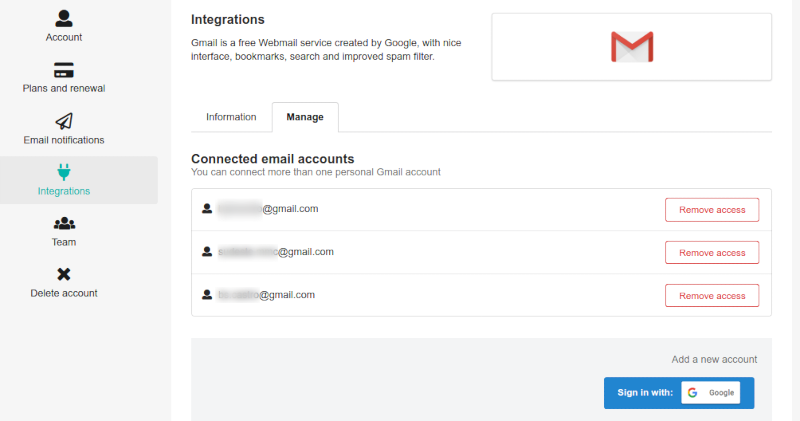The image size is (800, 421).
Task: Click the Email notifications paper plane icon
Action: (x=64, y=121)
